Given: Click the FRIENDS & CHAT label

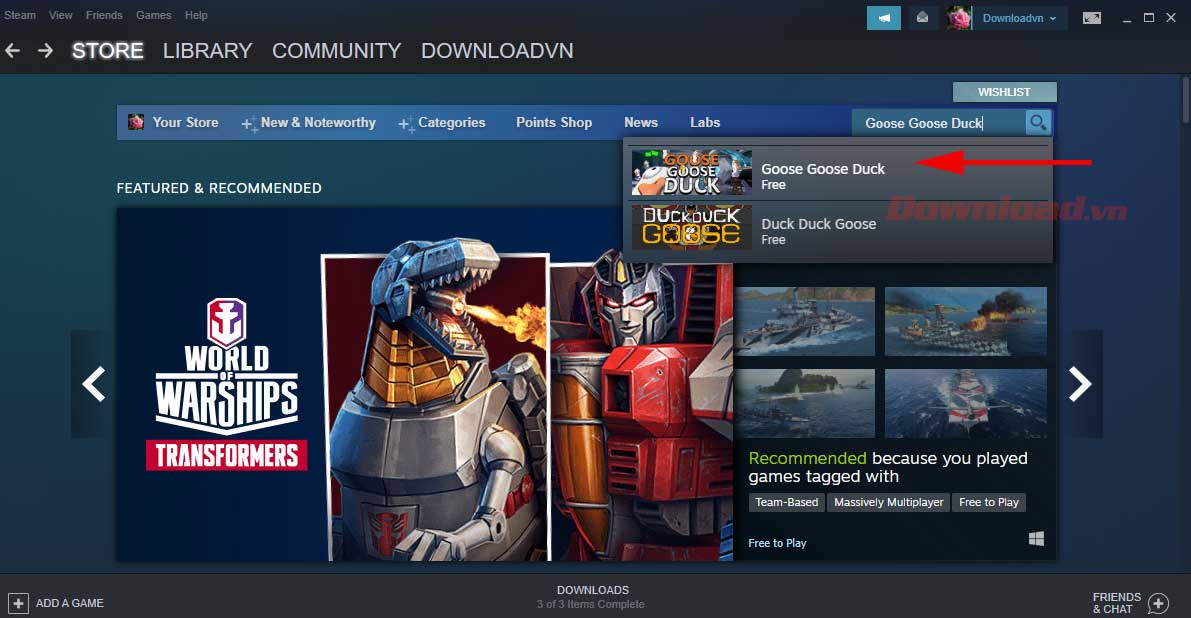Looking at the screenshot, I should point(1117,604).
